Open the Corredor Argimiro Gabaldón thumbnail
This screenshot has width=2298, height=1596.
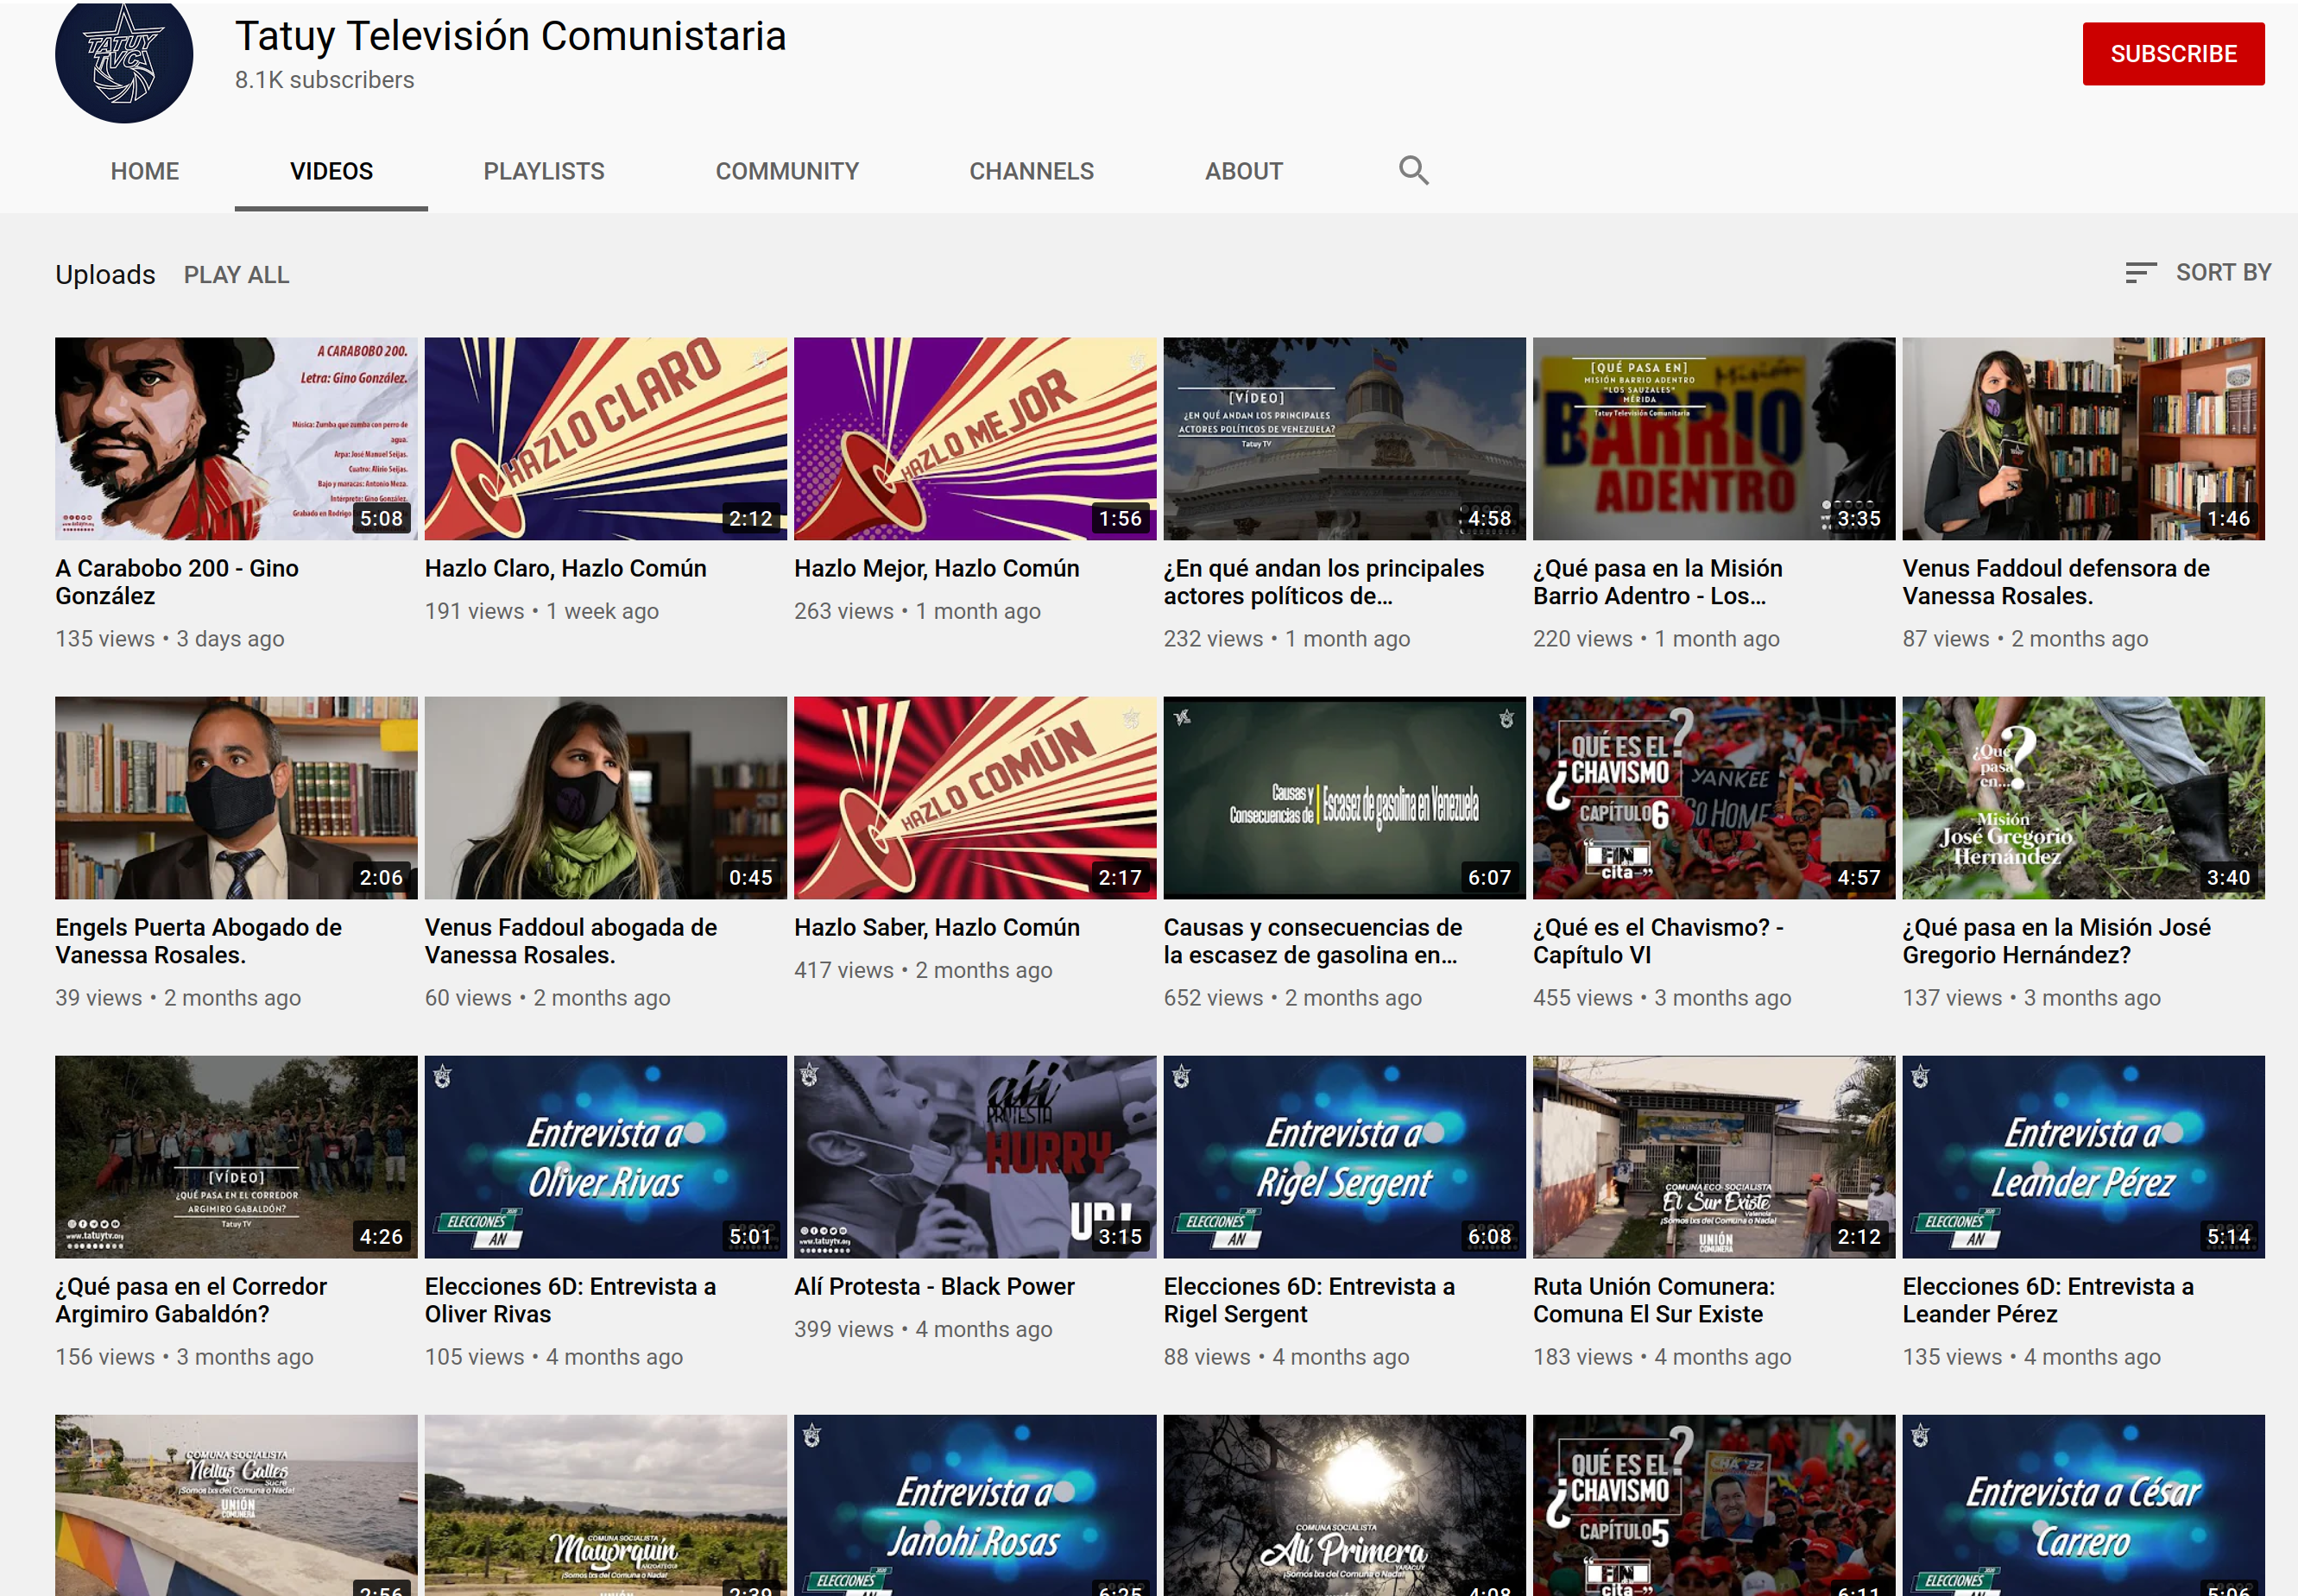click(236, 1157)
